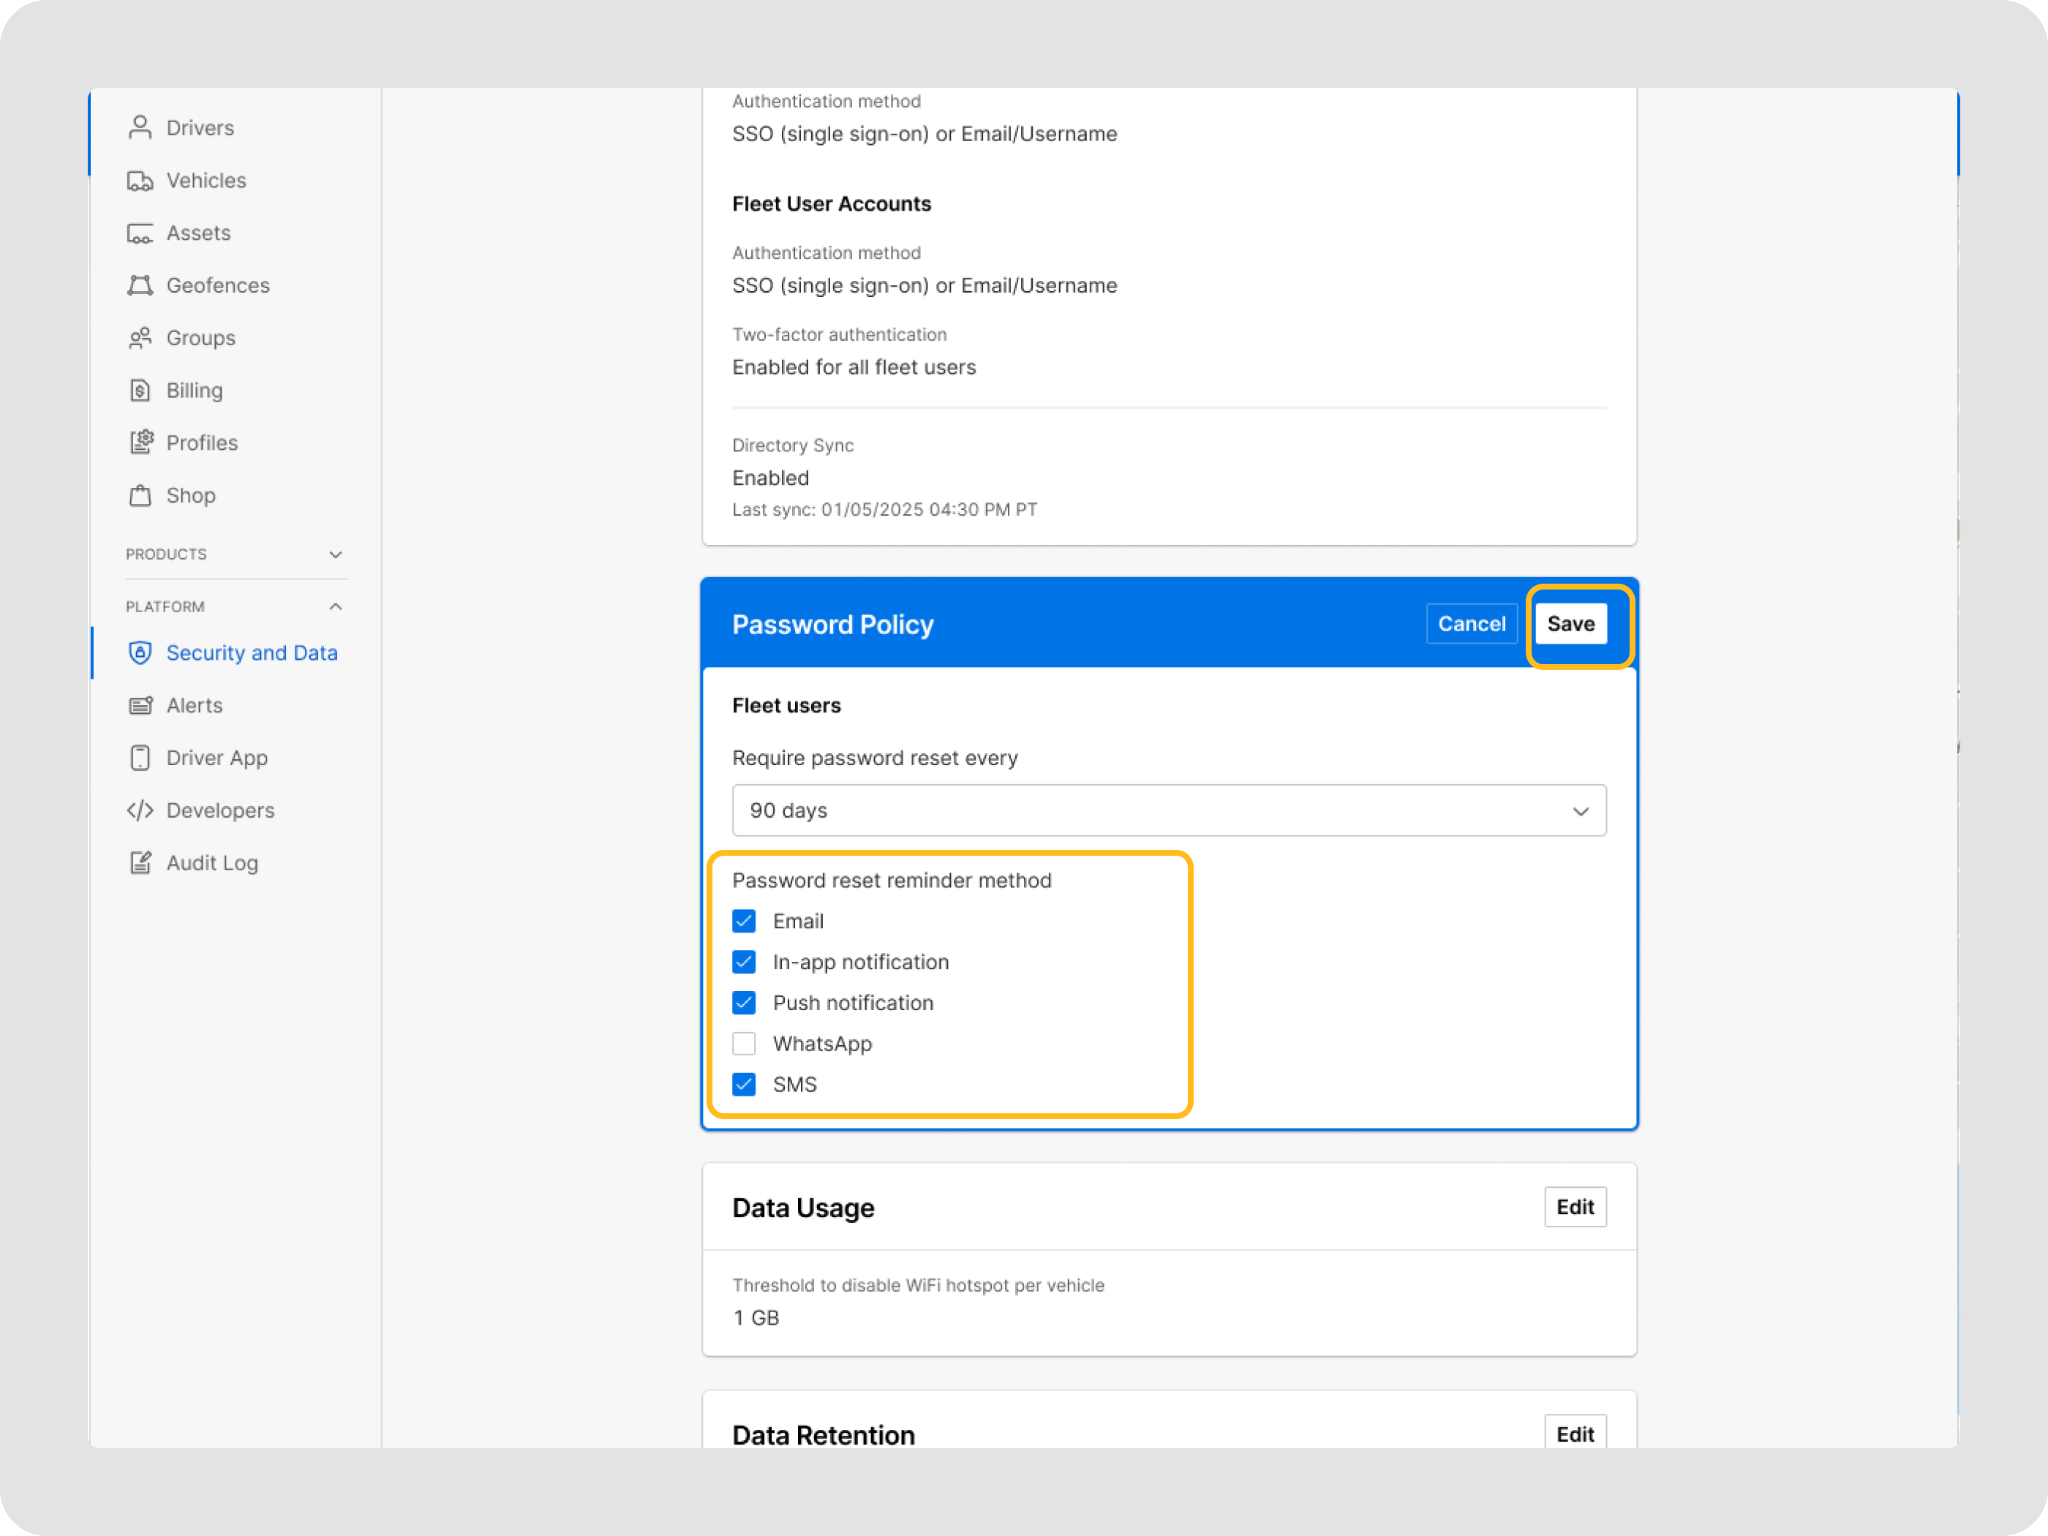The width and height of the screenshot is (2048, 1536).
Task: Save the Password Policy changes
Action: coord(1570,624)
